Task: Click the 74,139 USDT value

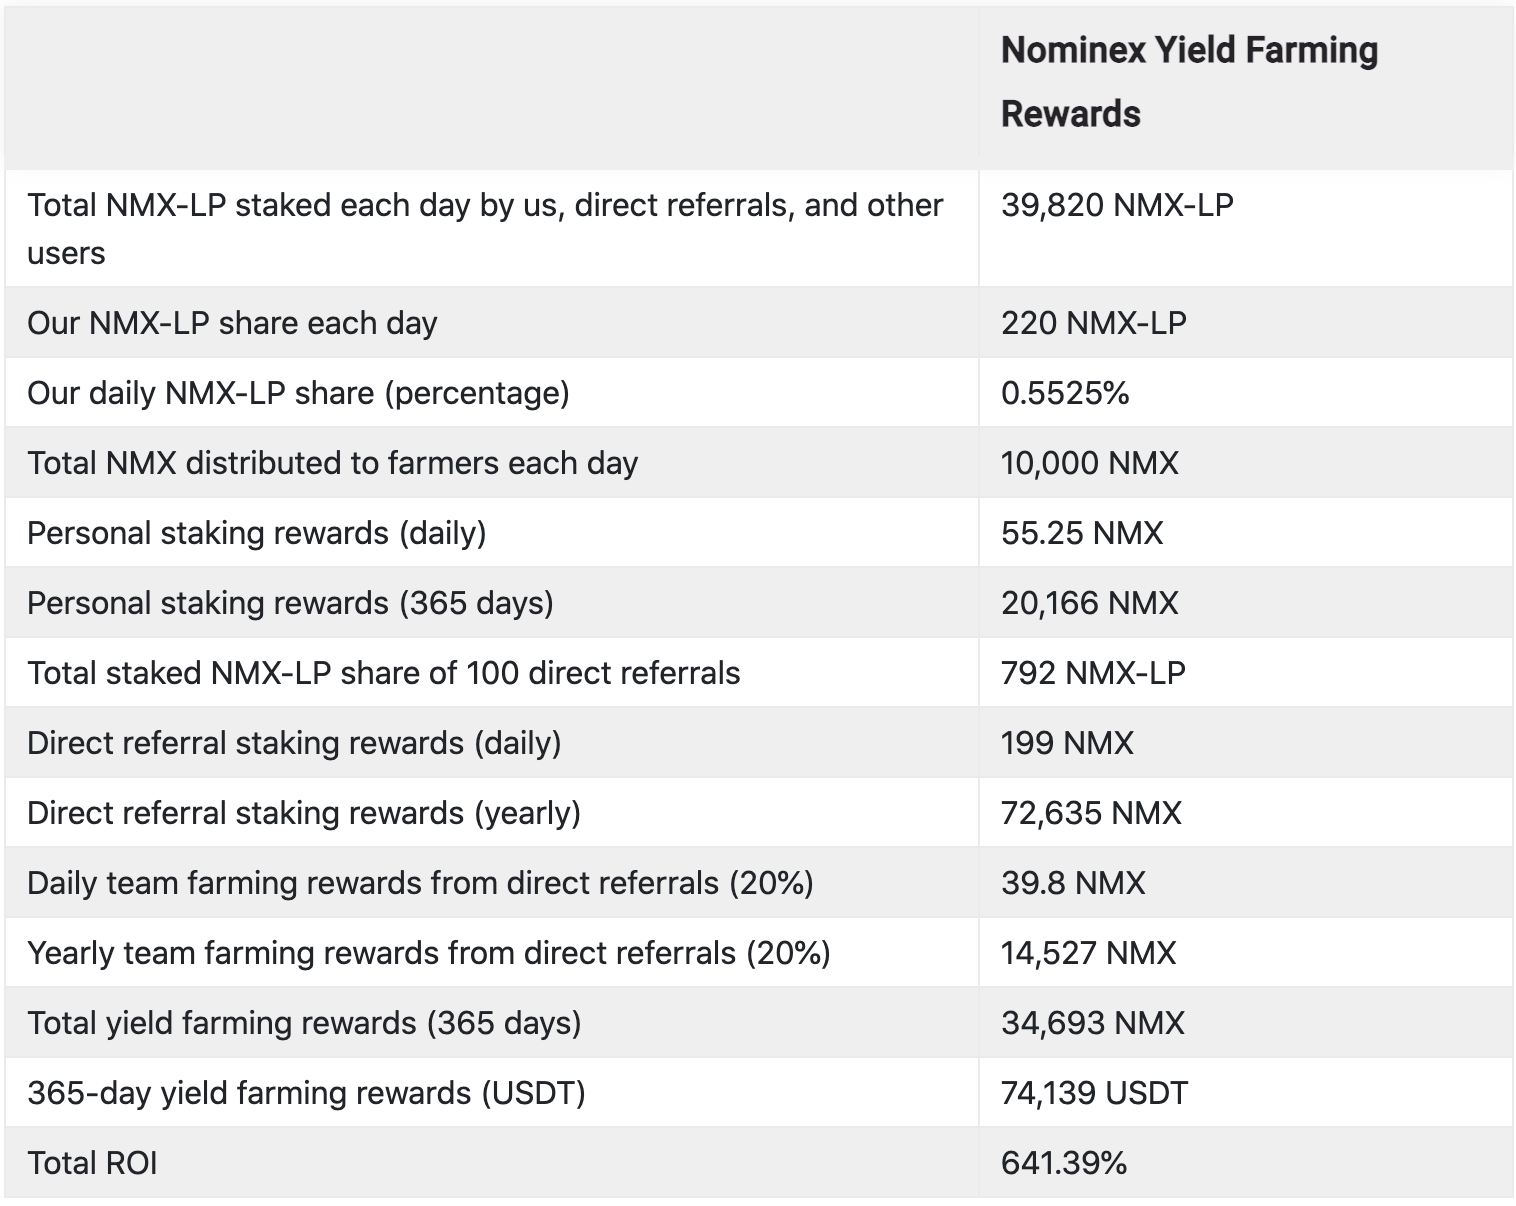Action: (x=1094, y=1093)
